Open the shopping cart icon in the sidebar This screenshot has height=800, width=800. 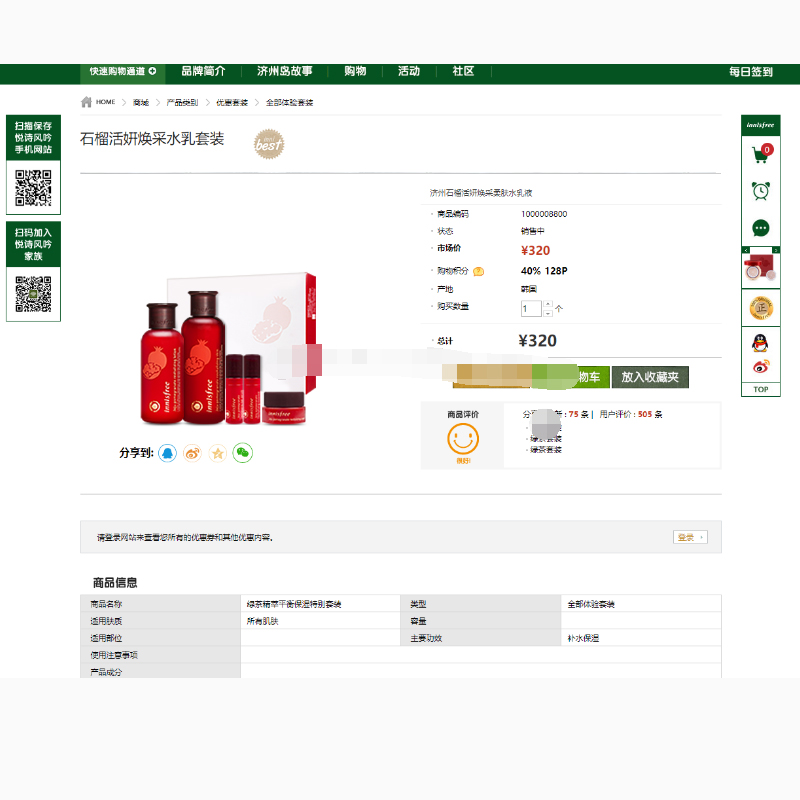click(762, 154)
